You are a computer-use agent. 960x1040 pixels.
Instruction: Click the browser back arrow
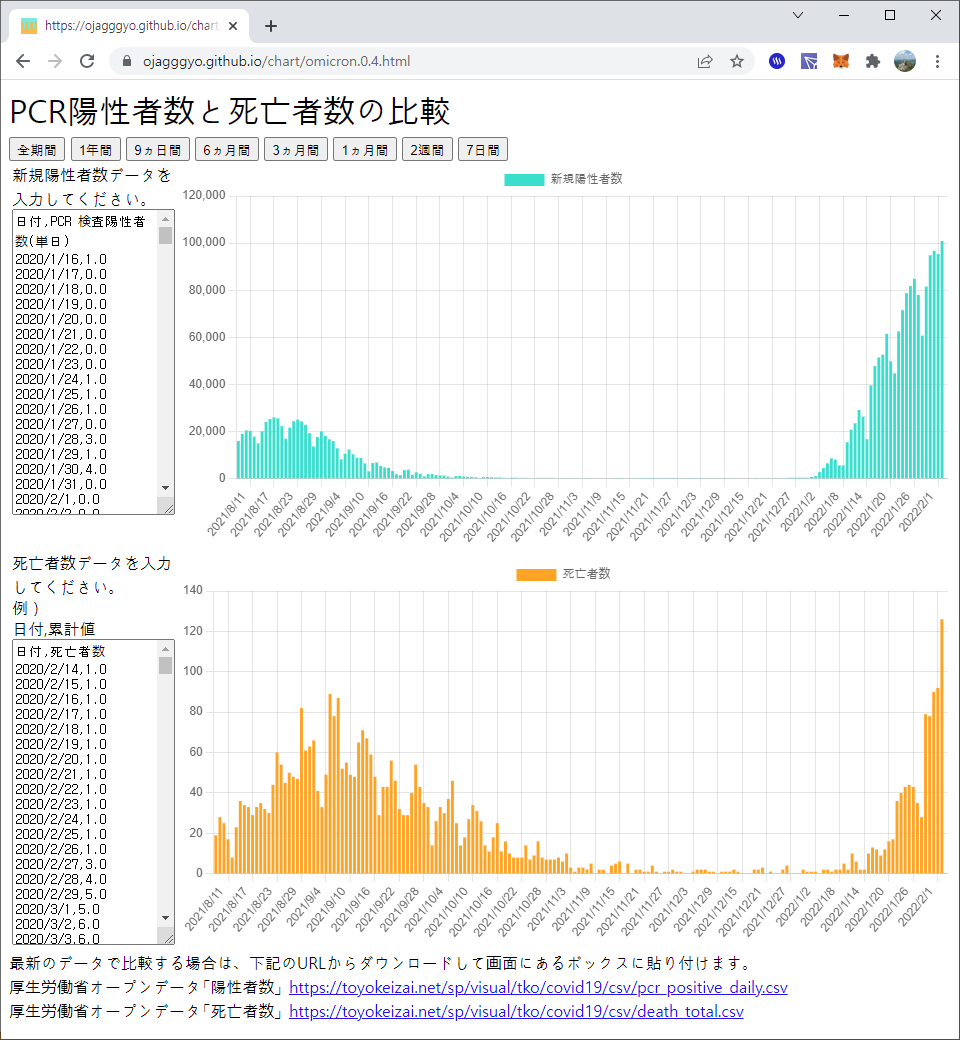pos(23,62)
